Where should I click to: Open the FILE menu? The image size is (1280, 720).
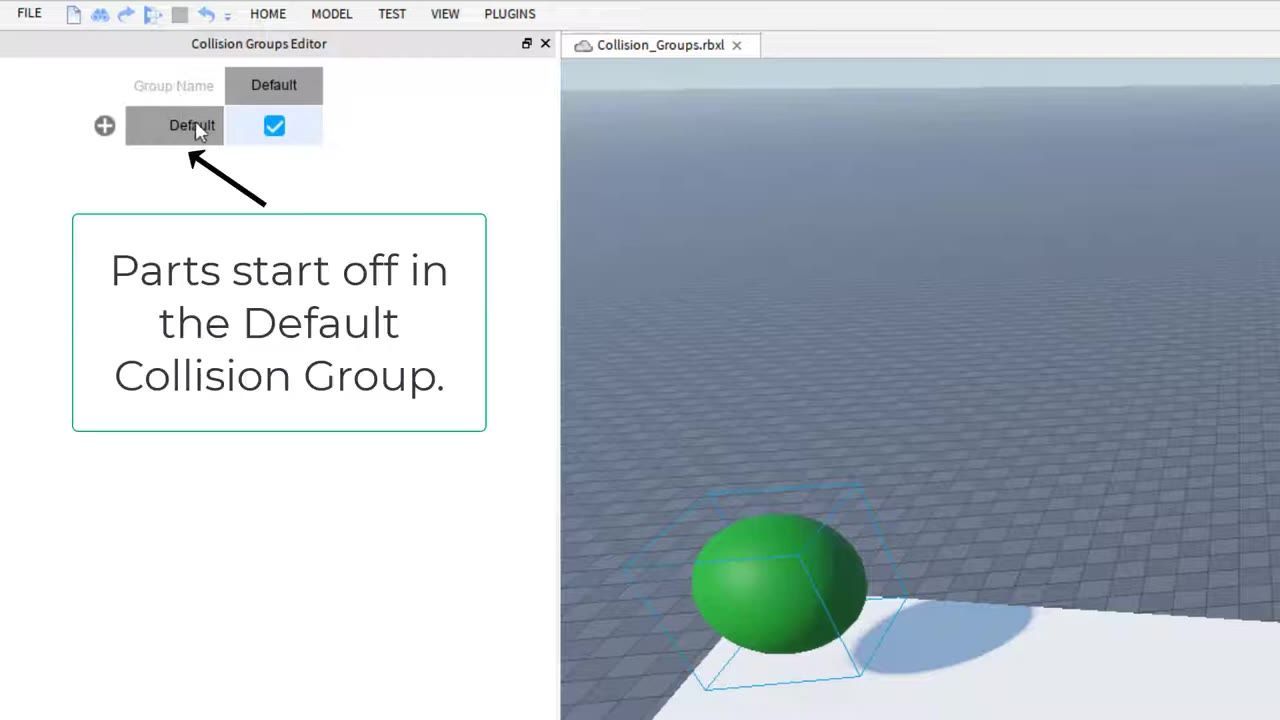point(30,13)
